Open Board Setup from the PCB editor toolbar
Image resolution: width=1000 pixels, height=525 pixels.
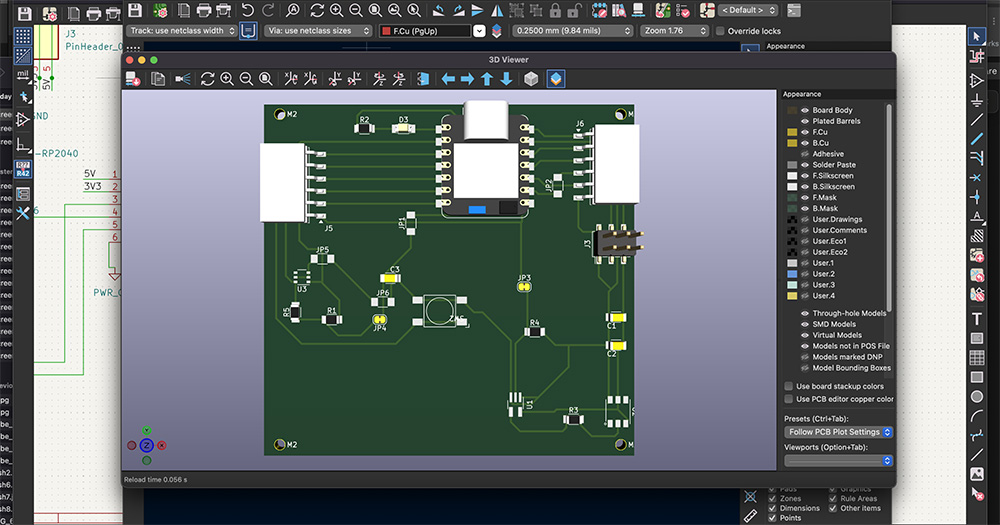[160, 10]
